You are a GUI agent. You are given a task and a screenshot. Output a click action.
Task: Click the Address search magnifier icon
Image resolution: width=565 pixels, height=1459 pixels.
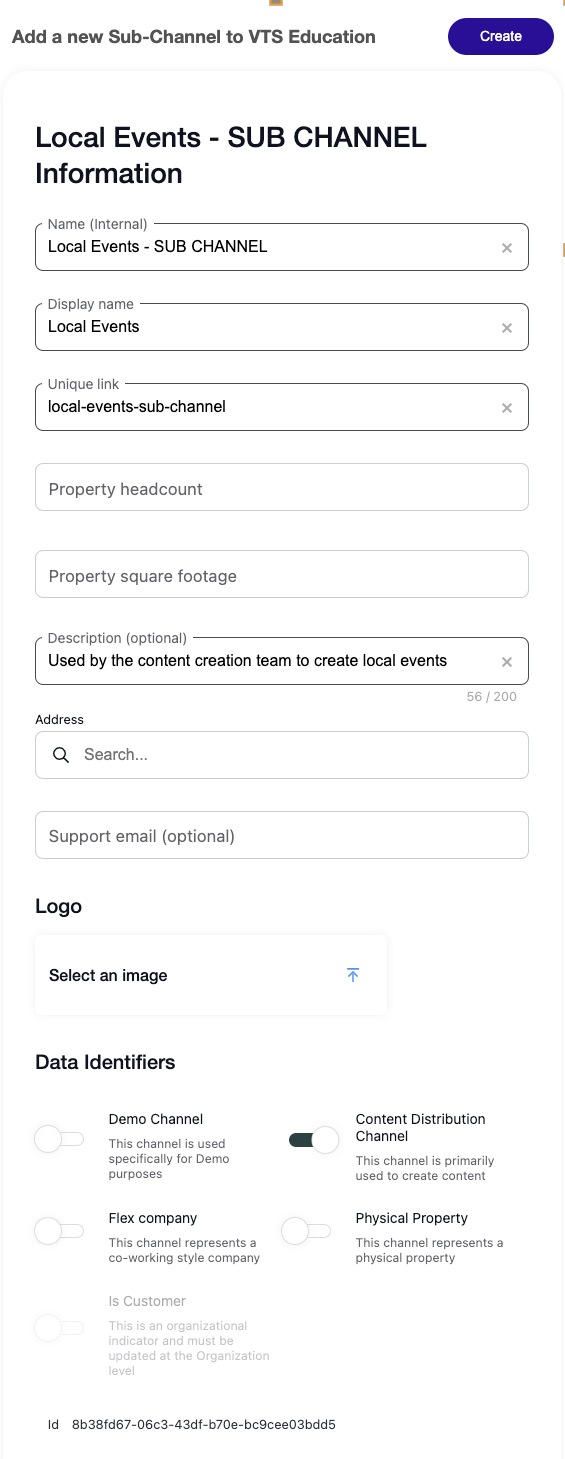(61, 755)
